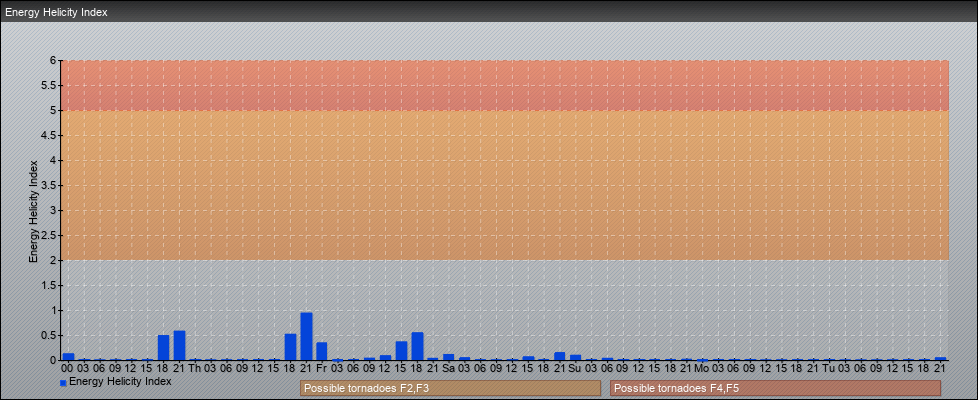Viewport: 978px width, 400px height.
Task: Click the blue bar above the 00 label
Action: [68, 357]
